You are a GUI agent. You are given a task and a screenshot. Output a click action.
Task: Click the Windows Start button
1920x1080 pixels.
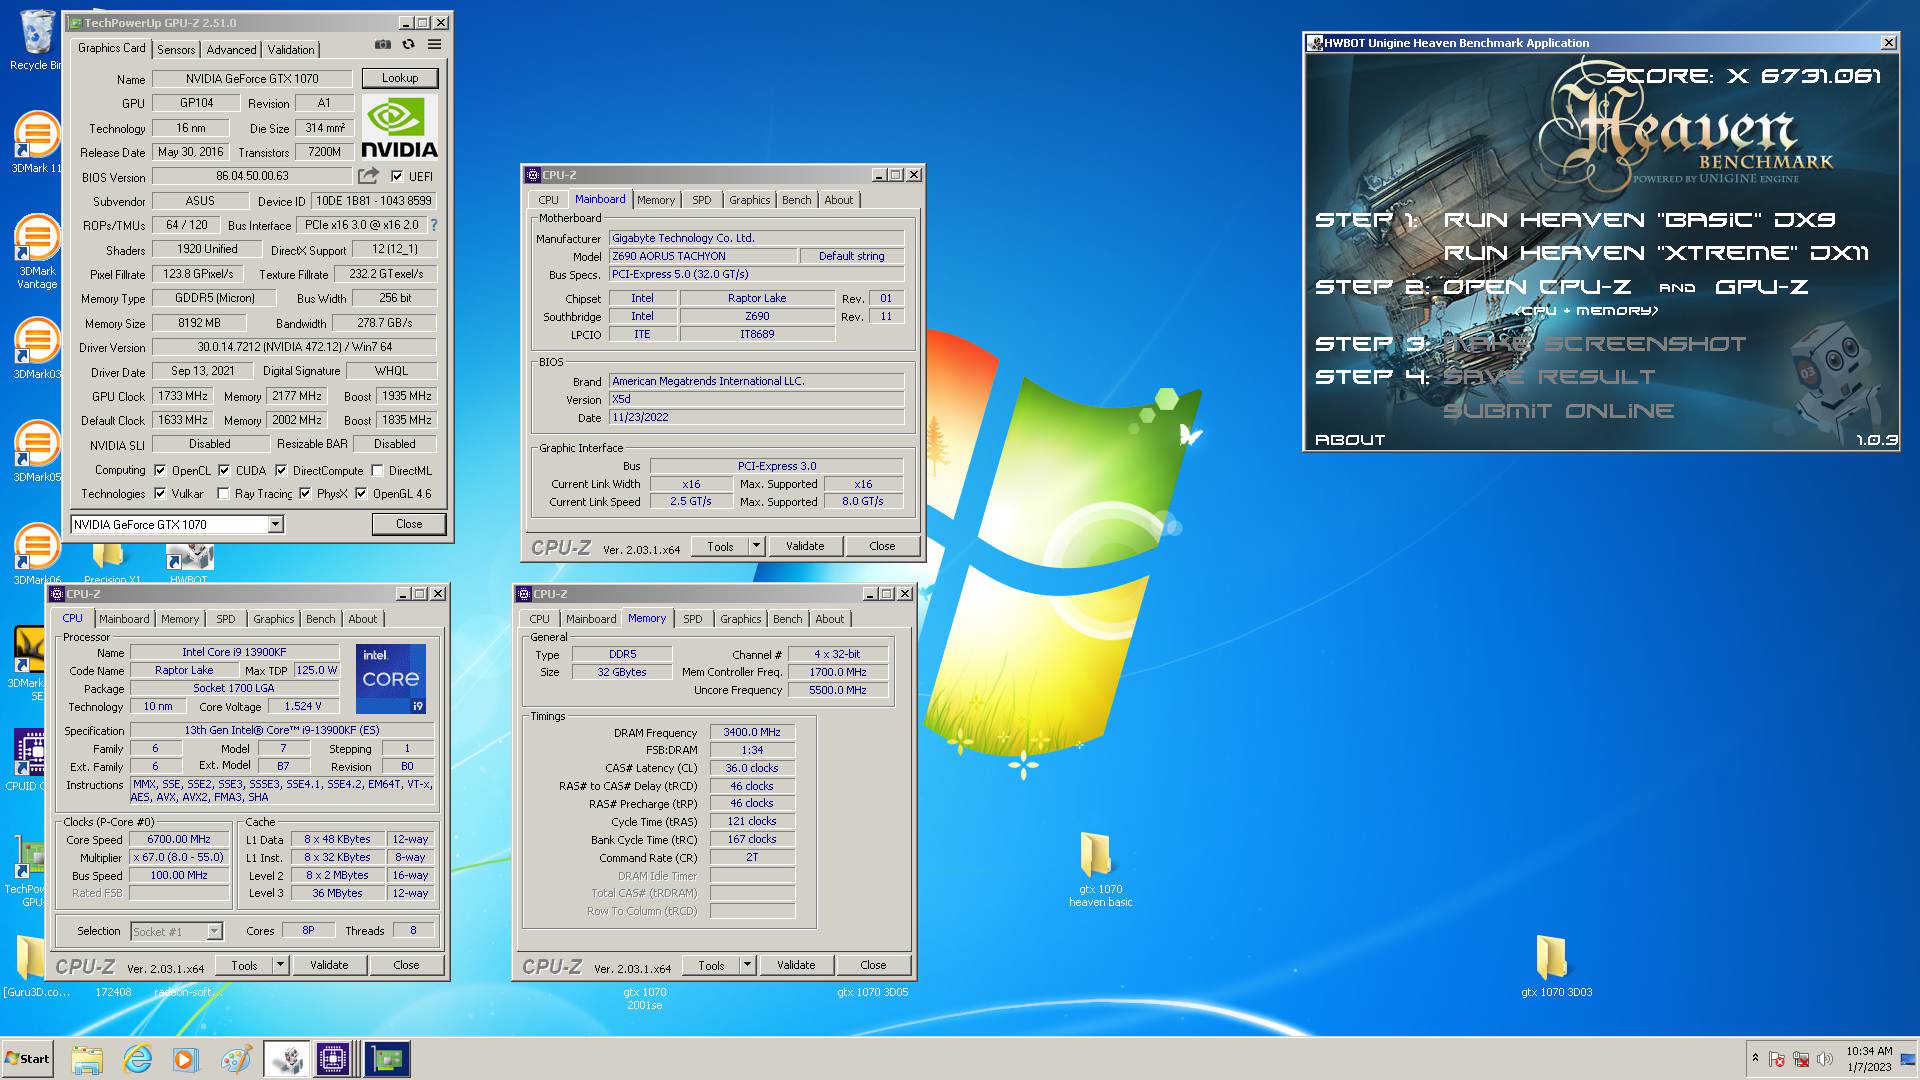tap(28, 1059)
